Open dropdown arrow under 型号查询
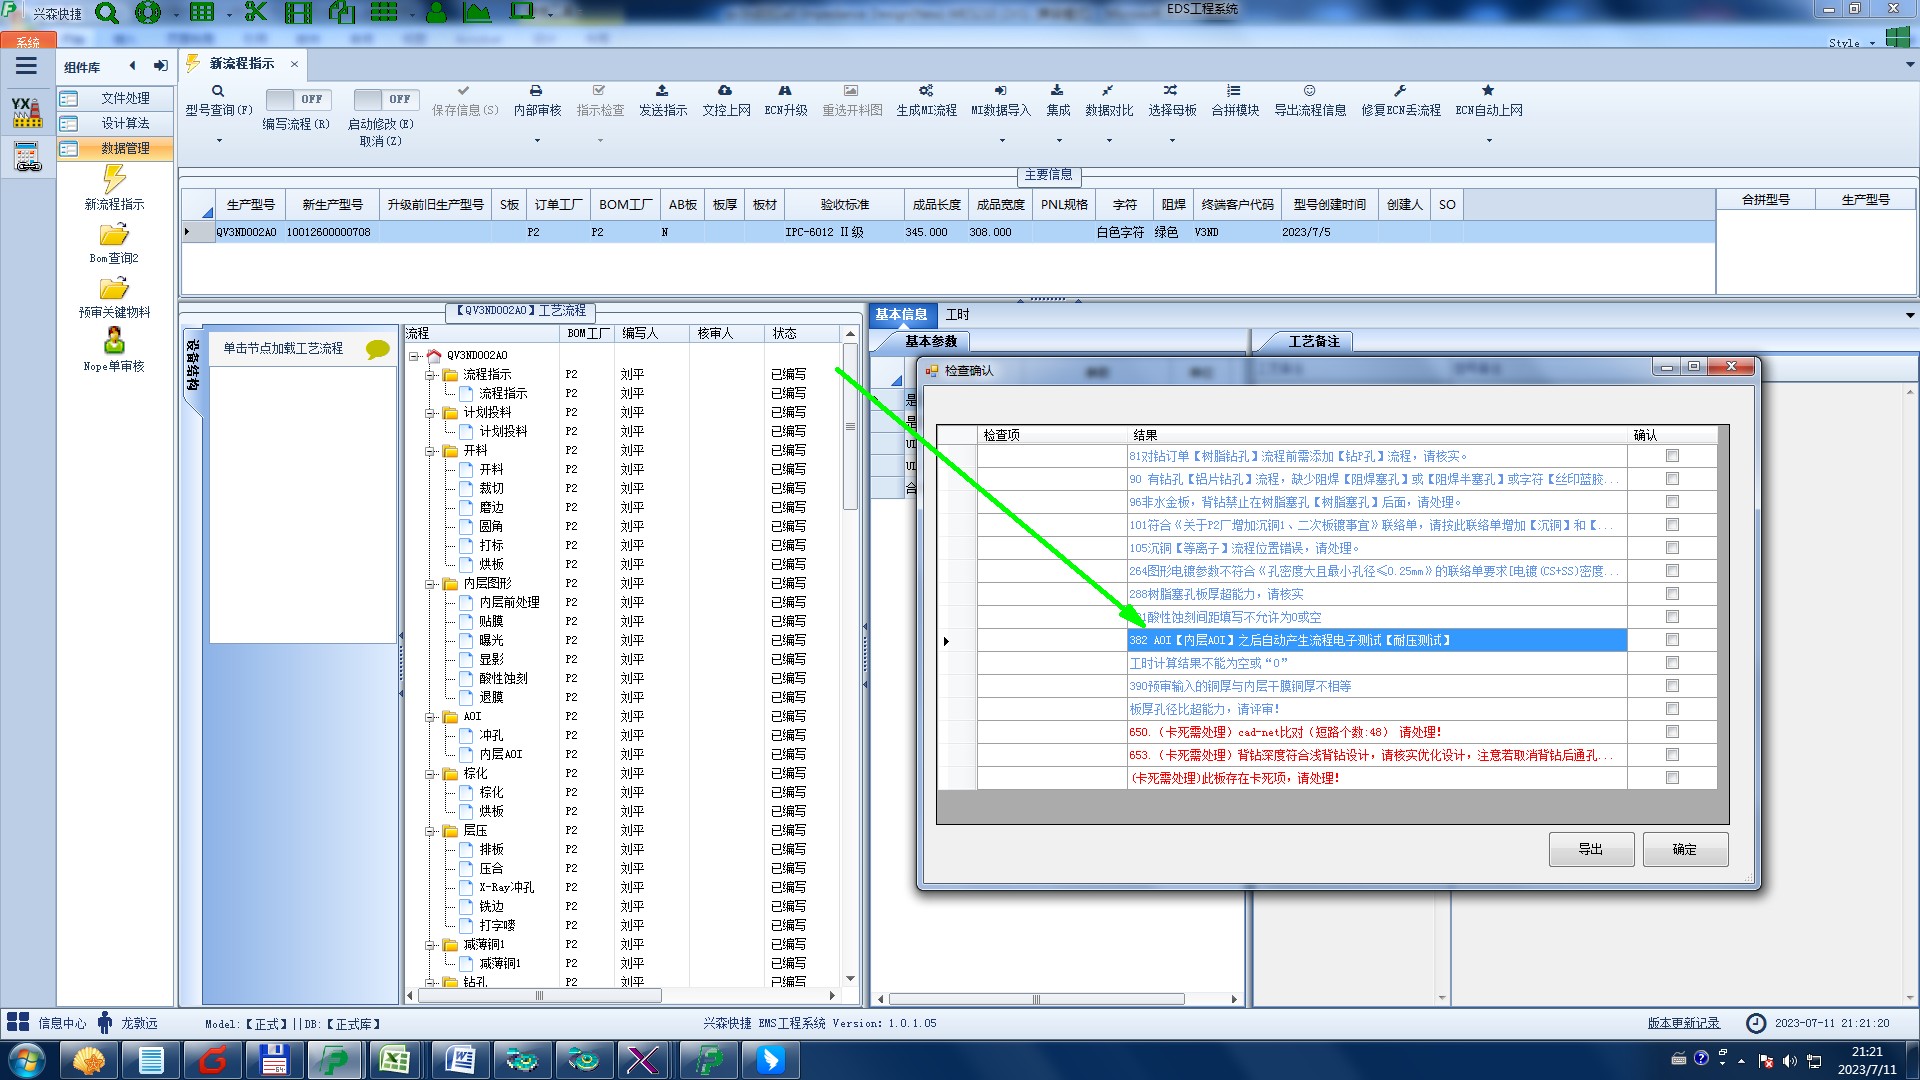 pyautogui.click(x=219, y=141)
